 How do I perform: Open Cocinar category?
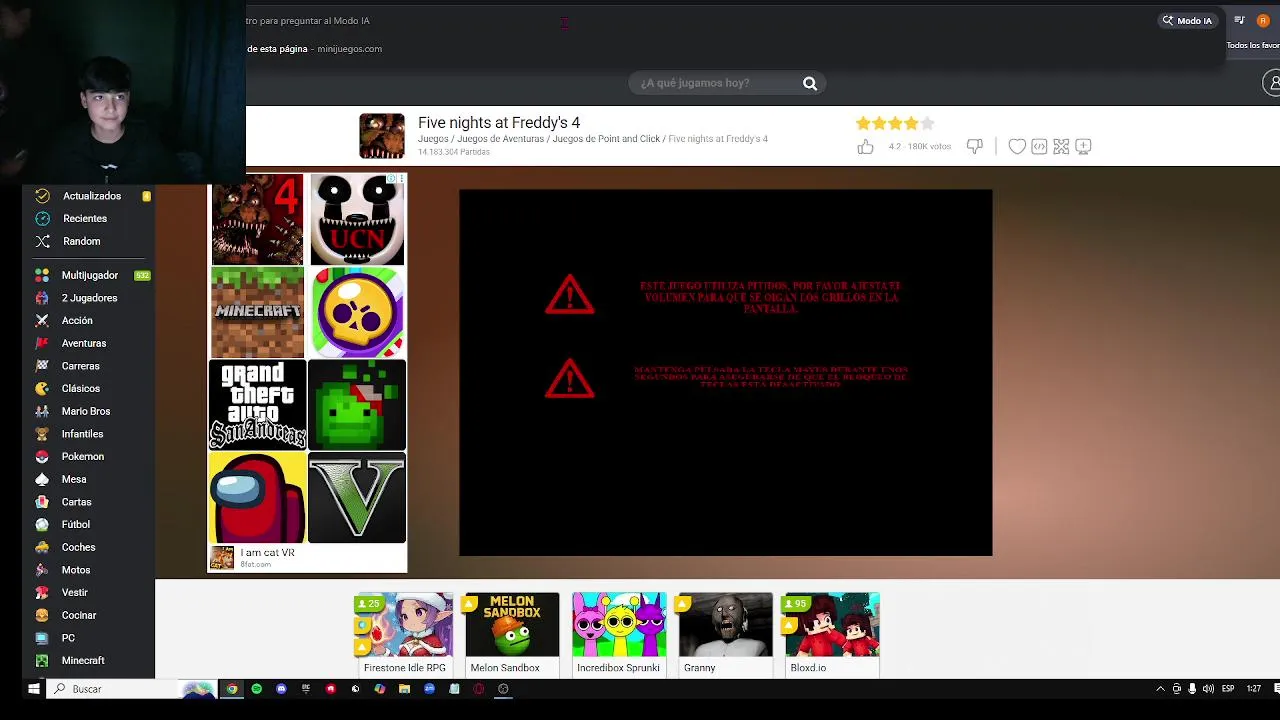tap(79, 615)
